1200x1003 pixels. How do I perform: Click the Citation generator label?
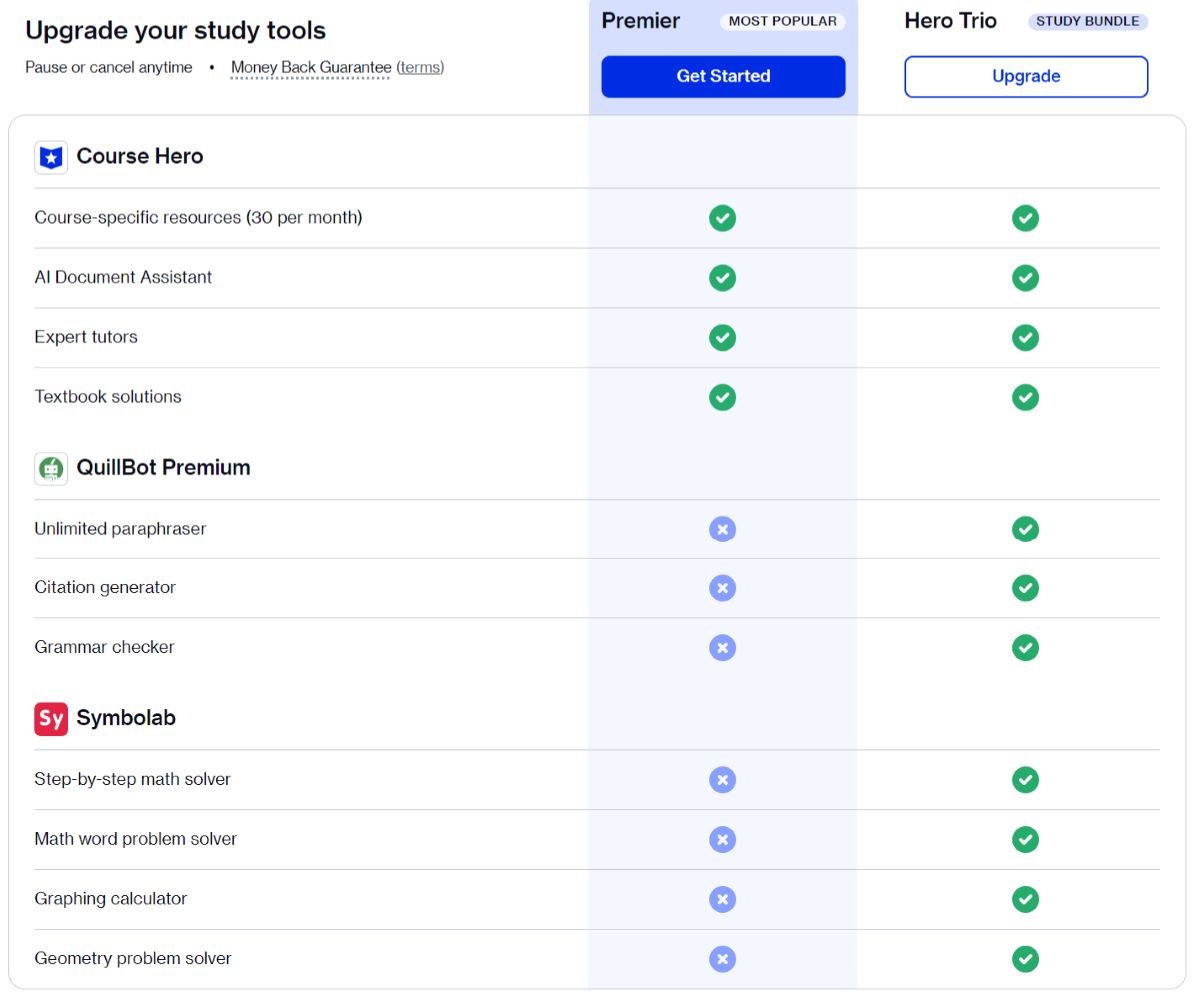[105, 587]
